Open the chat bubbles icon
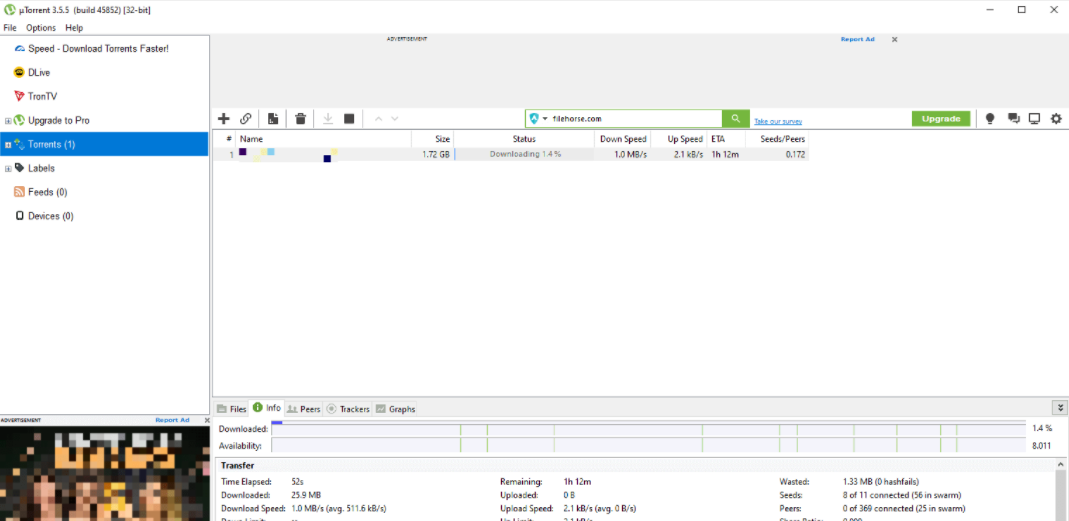Screen dimensions: 1069x521 point(1013,119)
